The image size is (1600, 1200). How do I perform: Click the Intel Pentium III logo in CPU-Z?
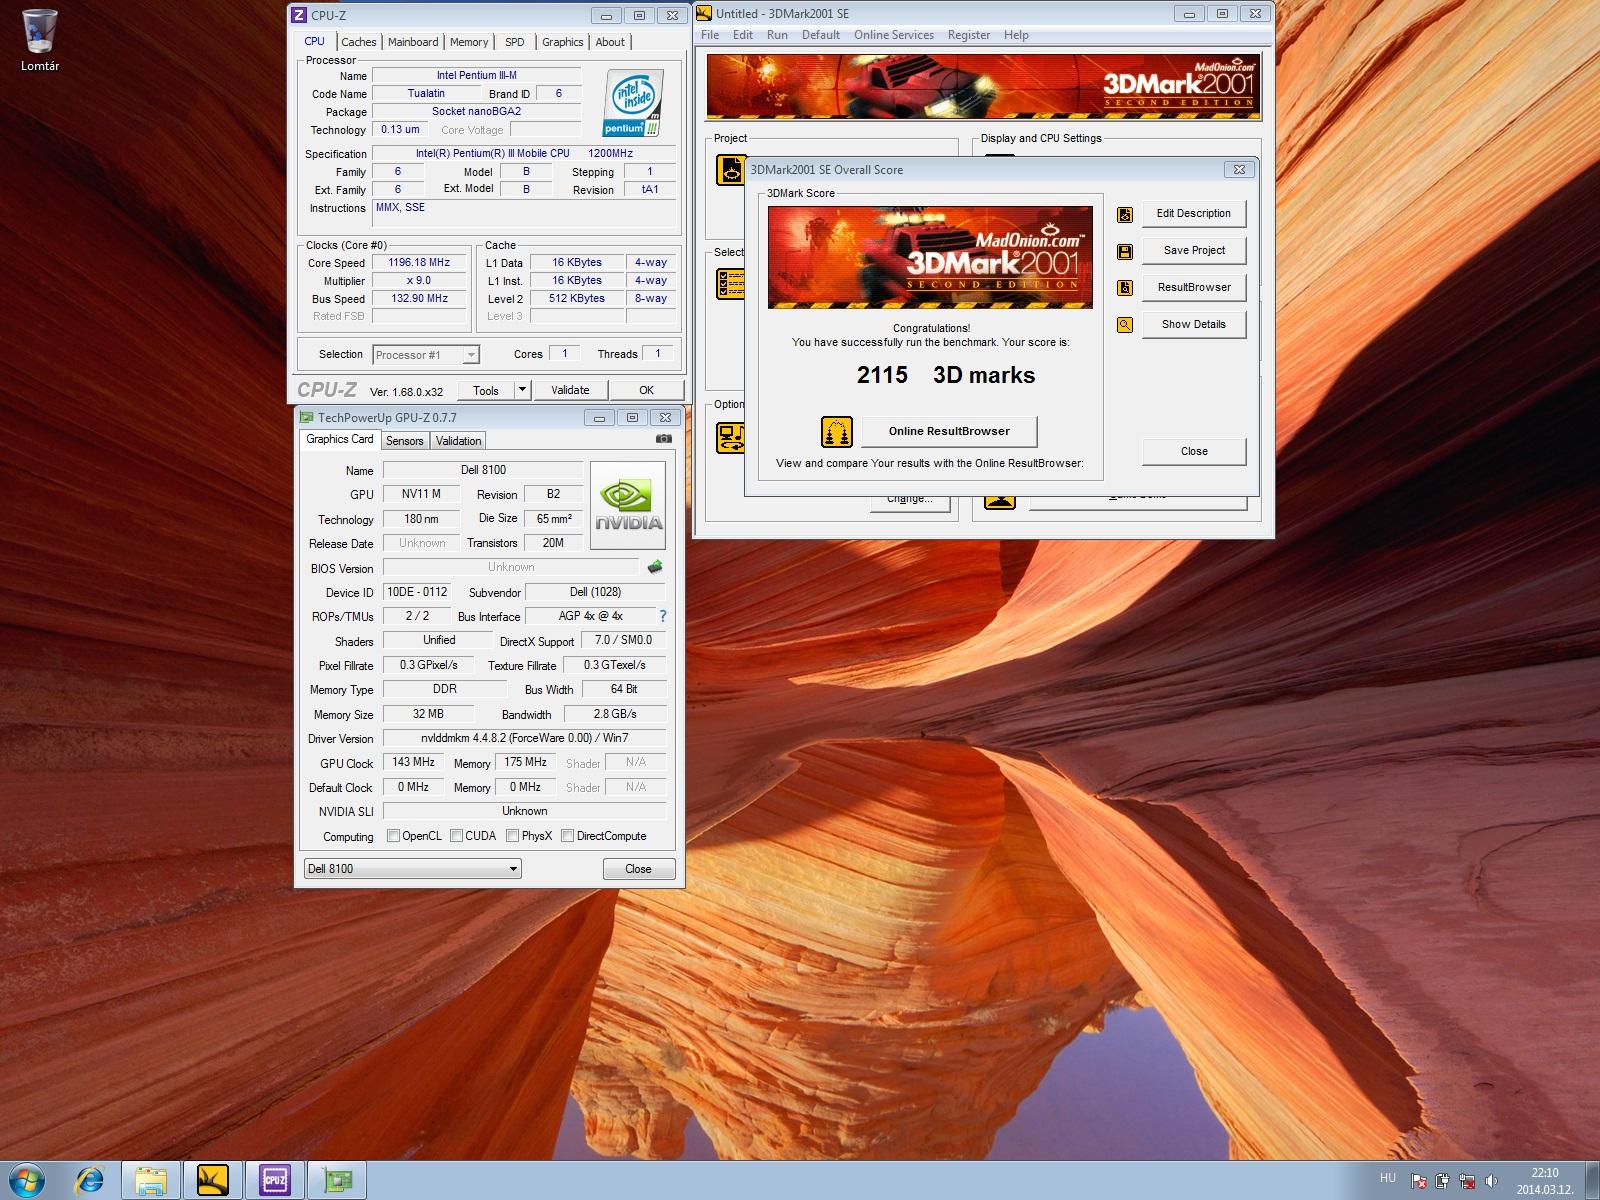point(632,104)
